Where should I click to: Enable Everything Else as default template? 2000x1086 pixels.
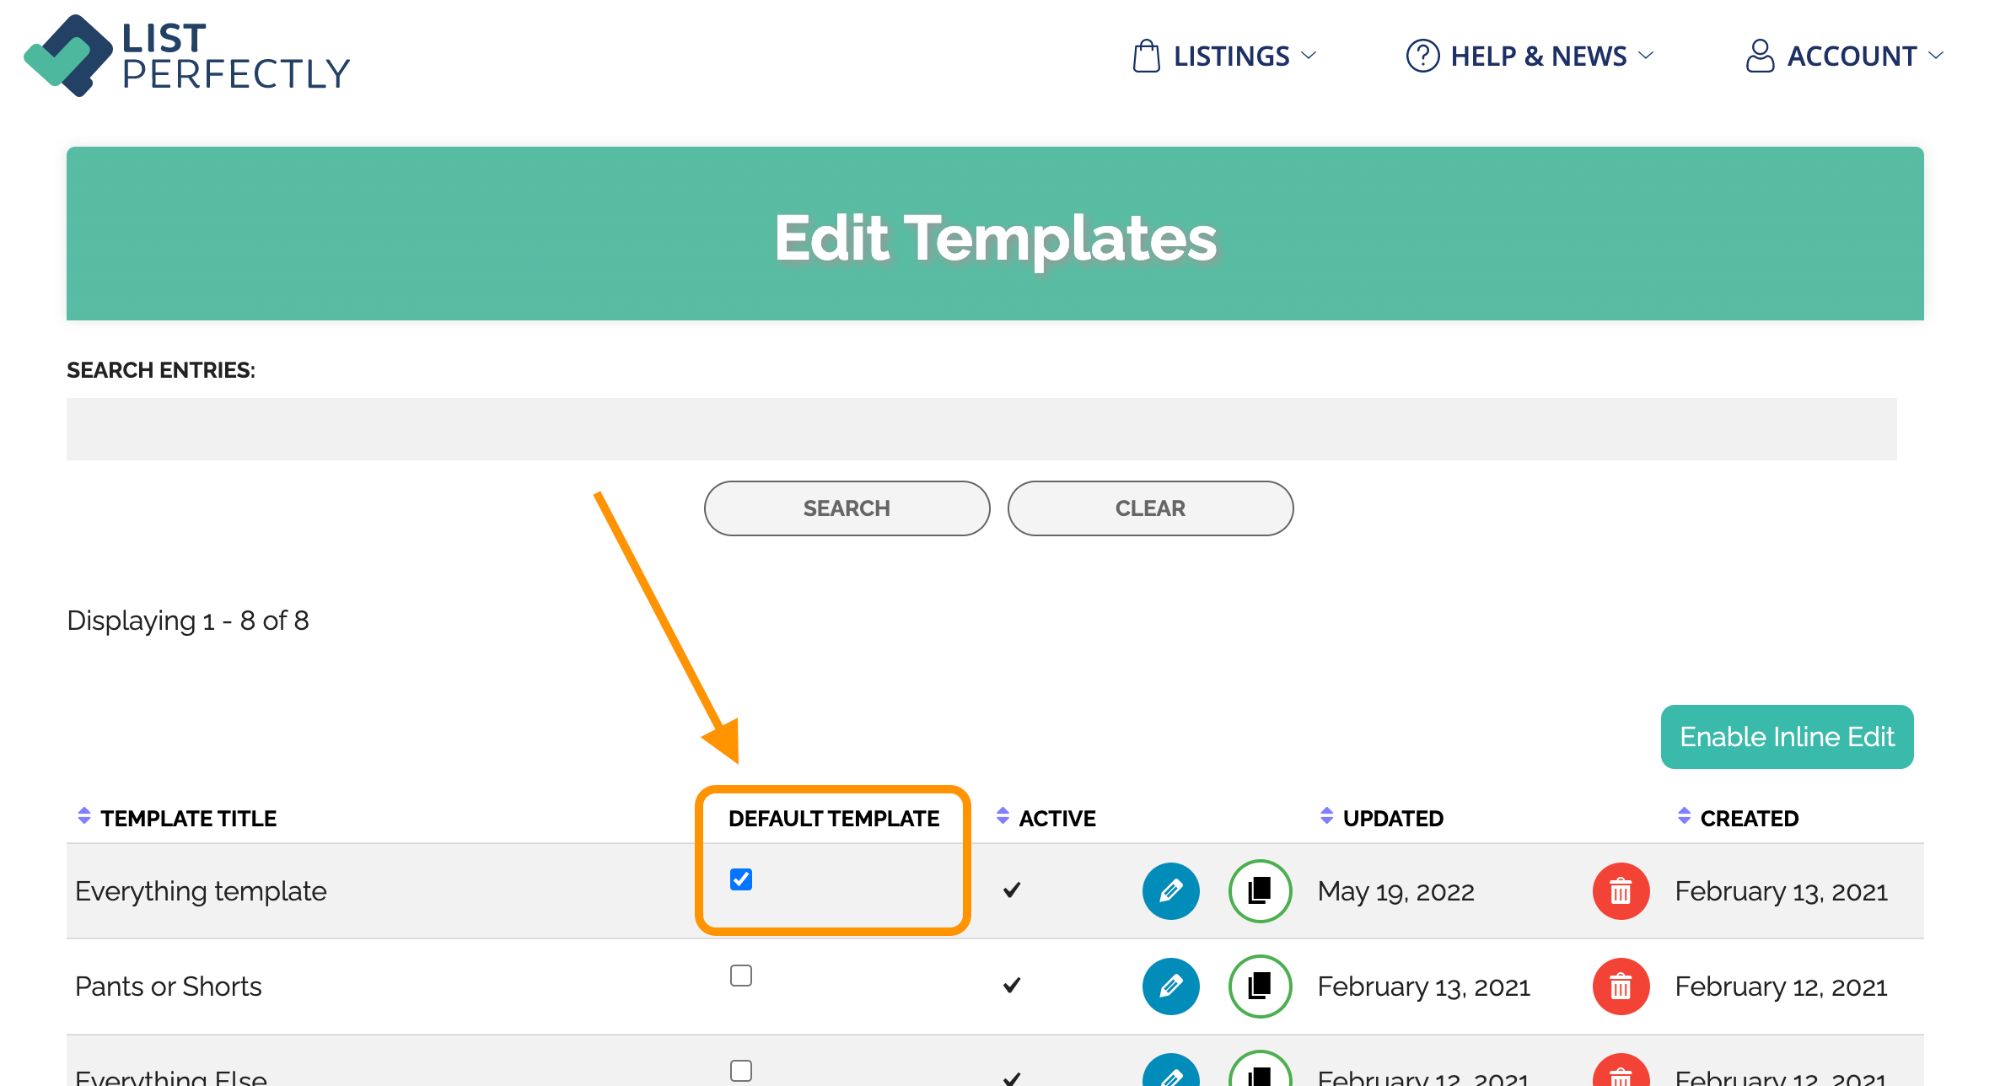740,1070
